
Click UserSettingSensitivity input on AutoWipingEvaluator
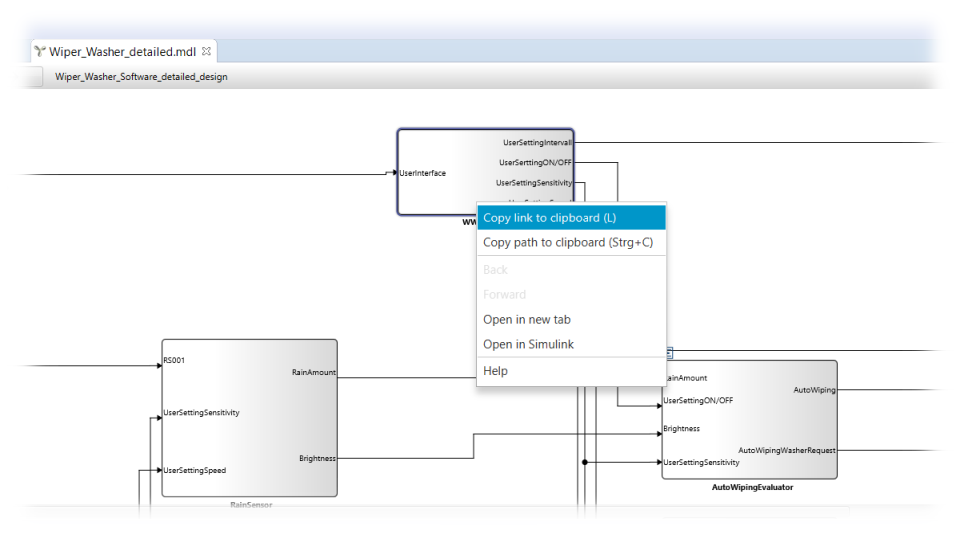tap(701, 463)
